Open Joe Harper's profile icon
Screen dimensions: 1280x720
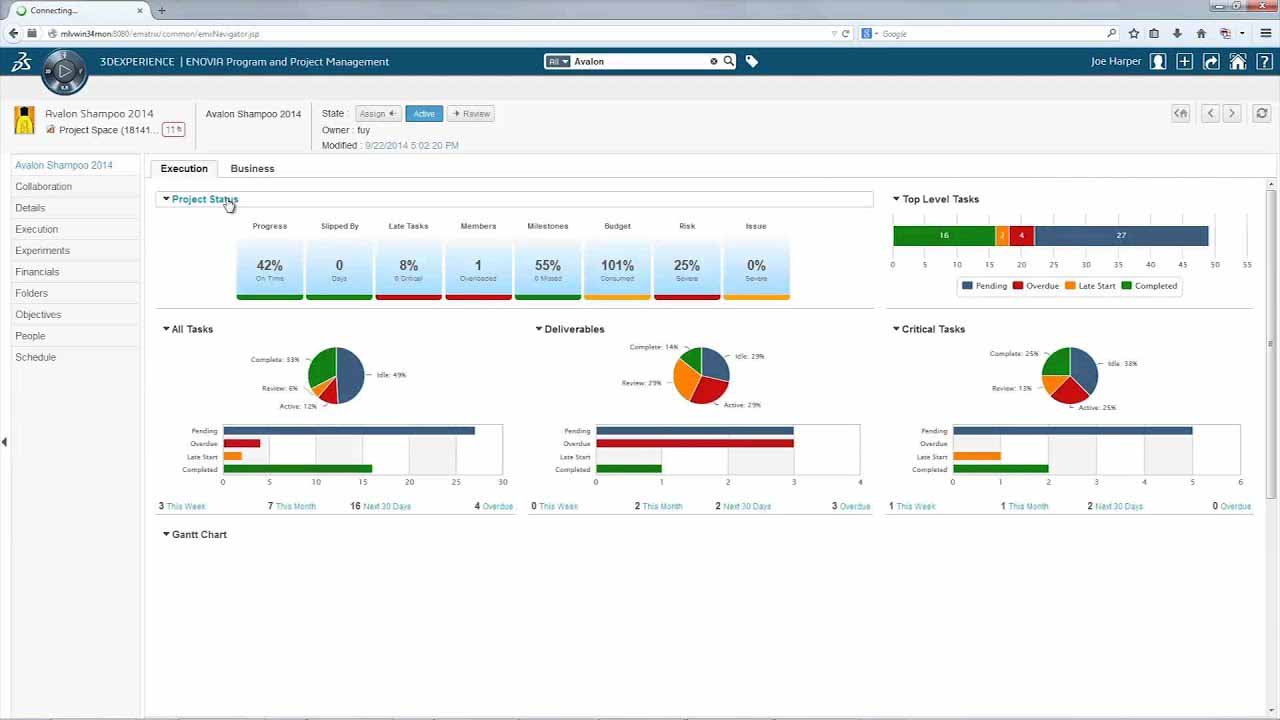coord(1158,62)
